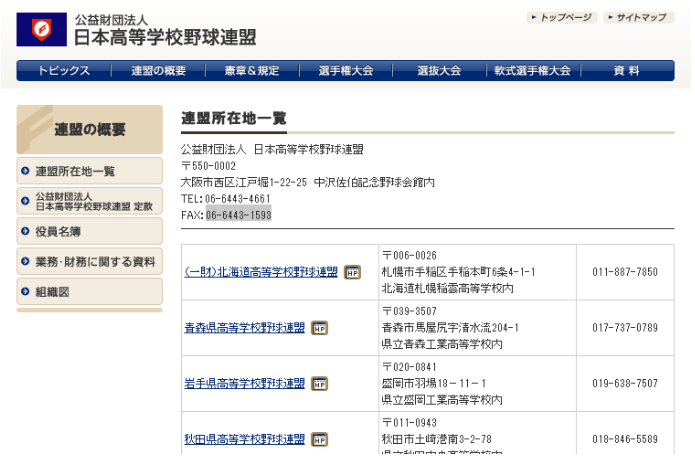Open 組織図 sidebar item
The height and width of the screenshot is (468, 695).
click(90, 292)
